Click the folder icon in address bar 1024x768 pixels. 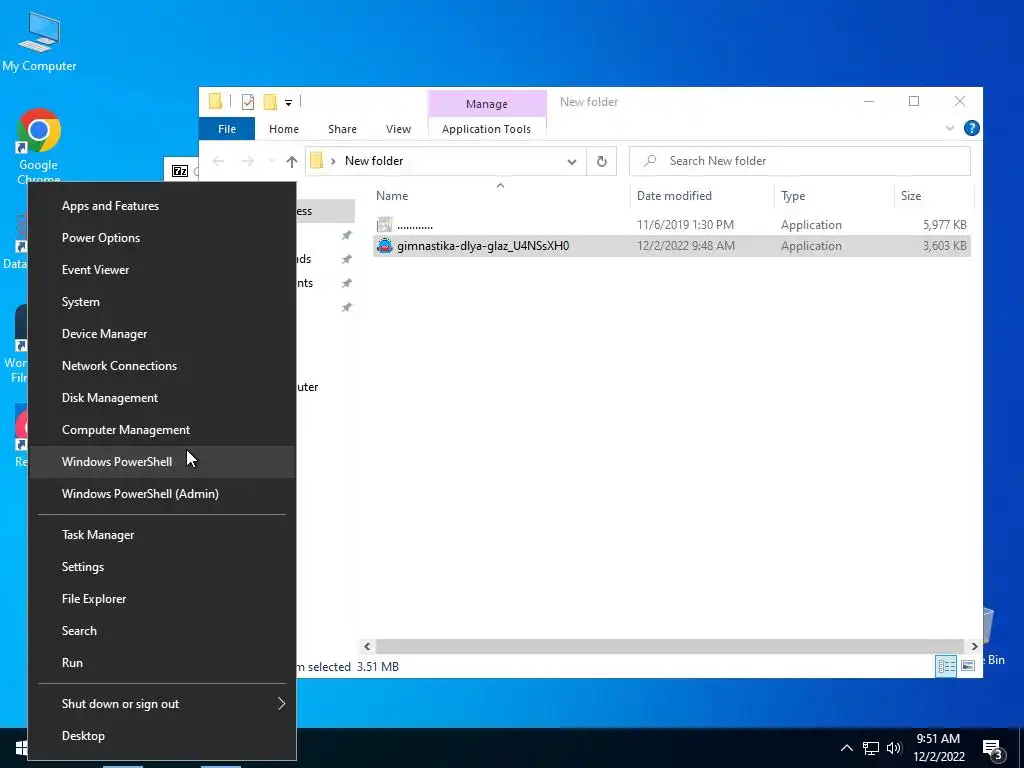pos(317,161)
